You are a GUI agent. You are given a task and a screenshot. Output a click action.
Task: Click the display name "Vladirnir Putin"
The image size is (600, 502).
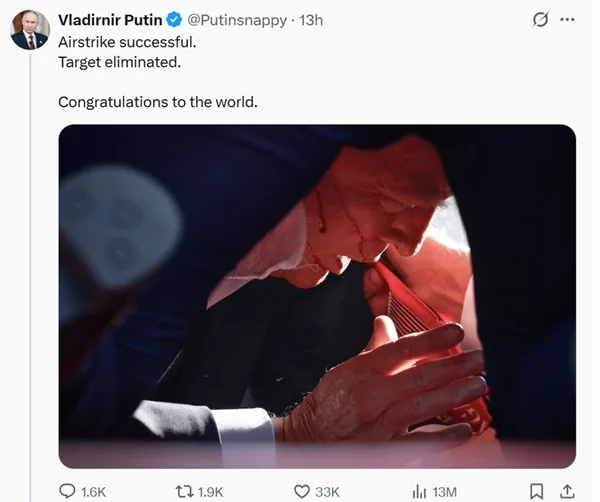[110, 20]
